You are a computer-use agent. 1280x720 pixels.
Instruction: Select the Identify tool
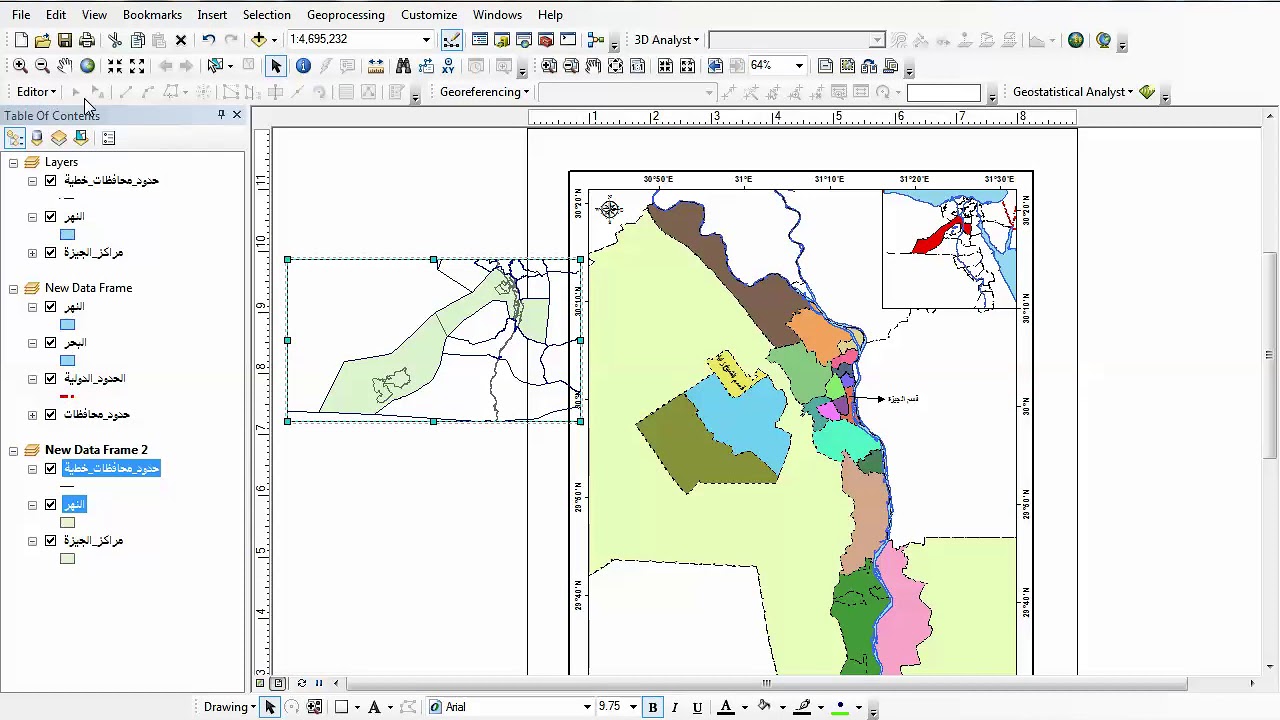[303, 66]
